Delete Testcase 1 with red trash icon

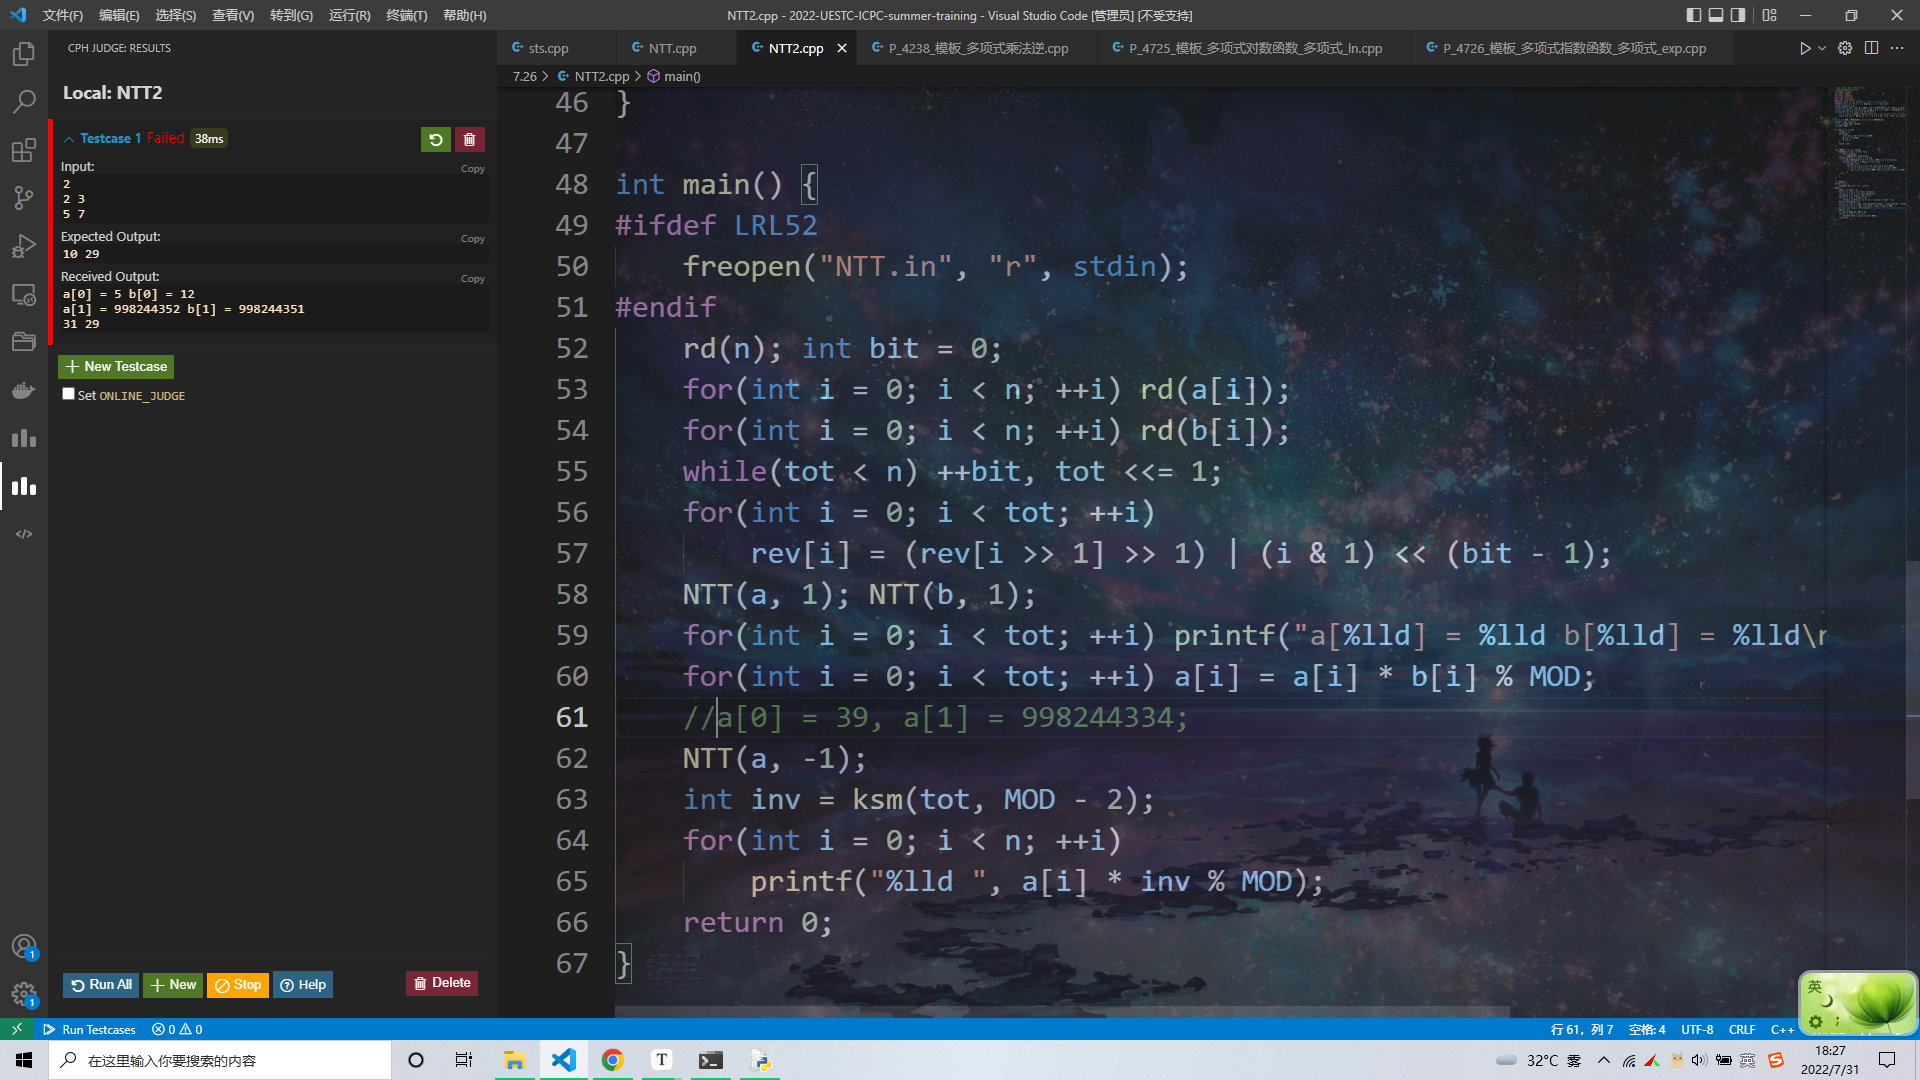(469, 139)
